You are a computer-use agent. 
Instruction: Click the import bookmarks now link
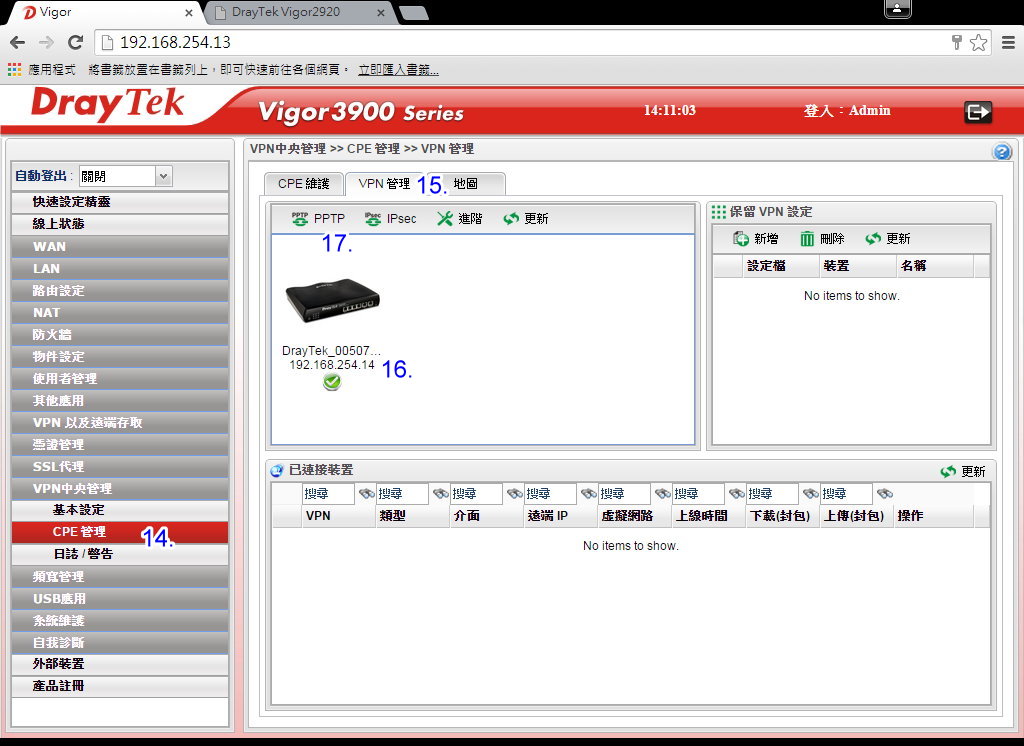click(x=398, y=69)
